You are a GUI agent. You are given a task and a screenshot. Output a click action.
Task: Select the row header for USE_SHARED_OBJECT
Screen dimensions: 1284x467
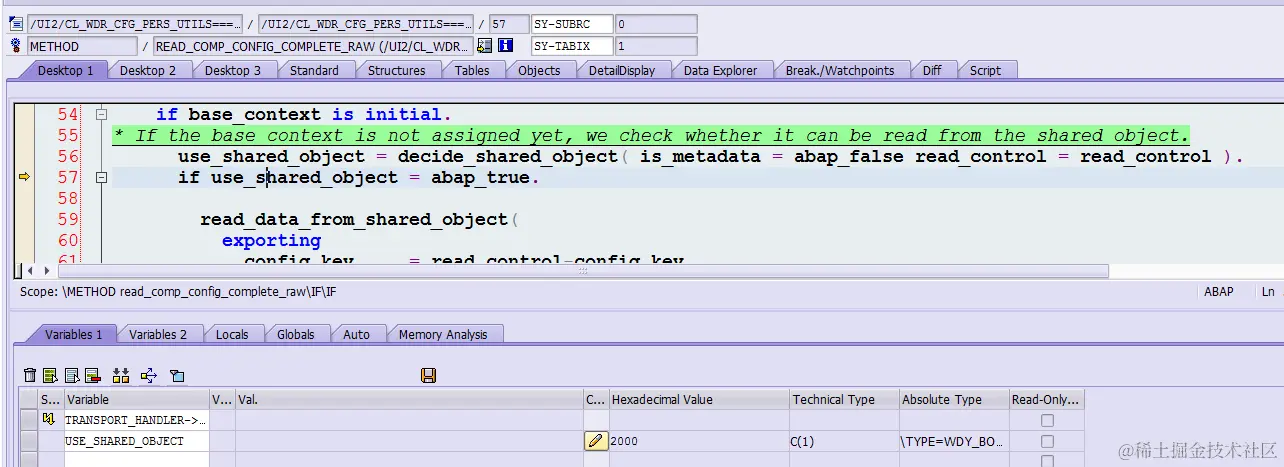[x=28, y=441]
